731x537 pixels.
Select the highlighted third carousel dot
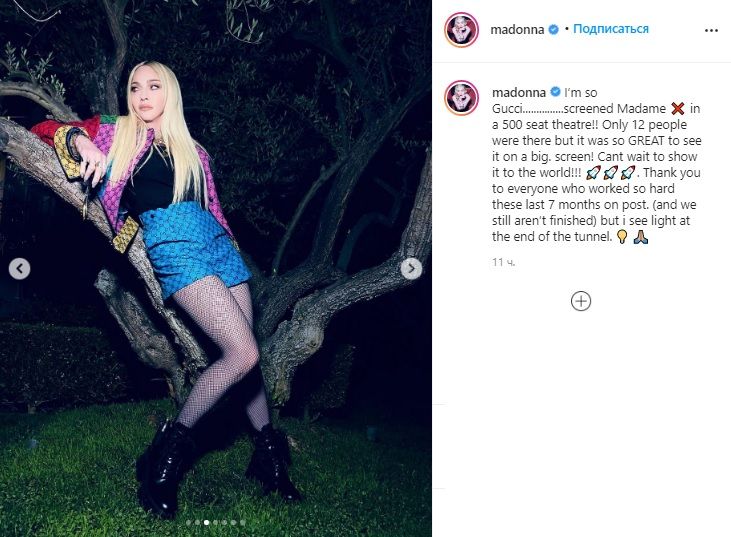pyautogui.click(x=207, y=523)
